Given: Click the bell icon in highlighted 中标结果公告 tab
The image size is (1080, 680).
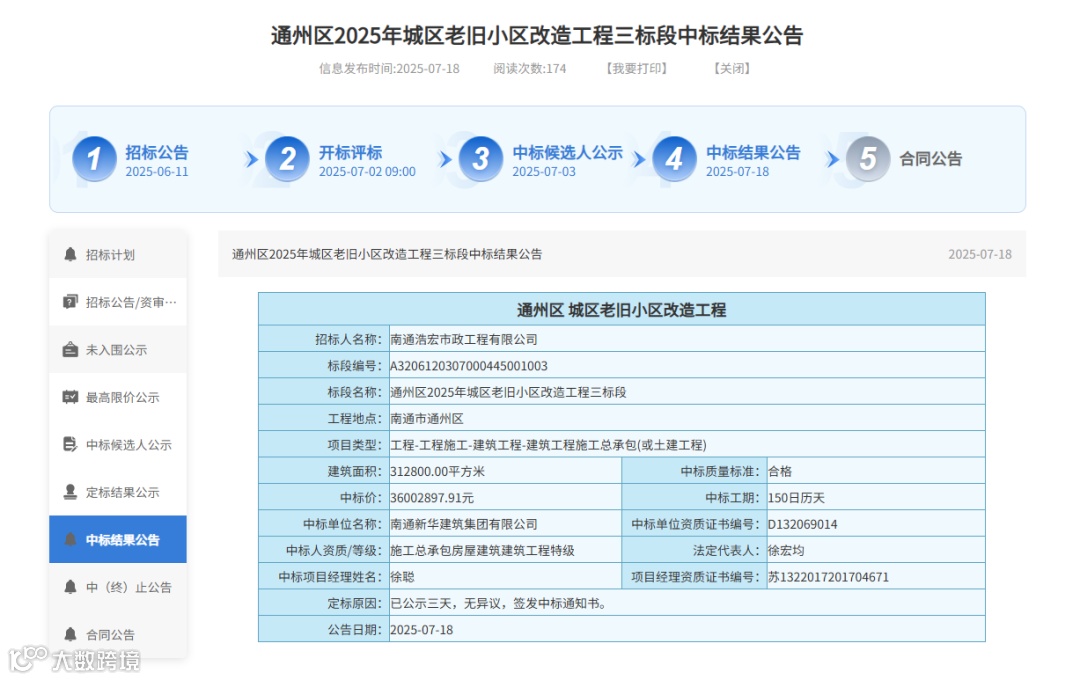Looking at the screenshot, I should pos(70,539).
